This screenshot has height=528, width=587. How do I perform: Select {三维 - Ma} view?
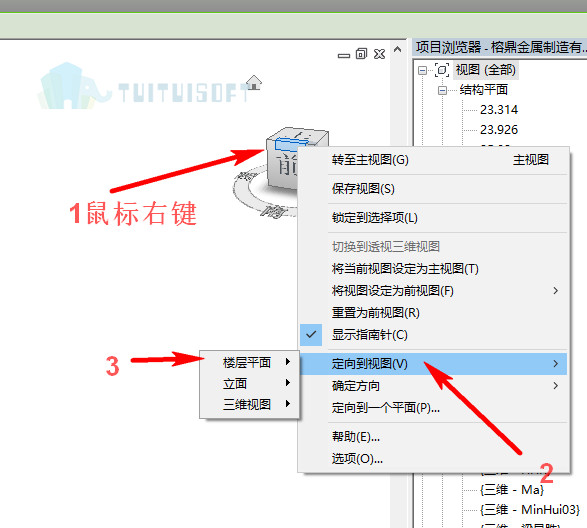coord(512,490)
